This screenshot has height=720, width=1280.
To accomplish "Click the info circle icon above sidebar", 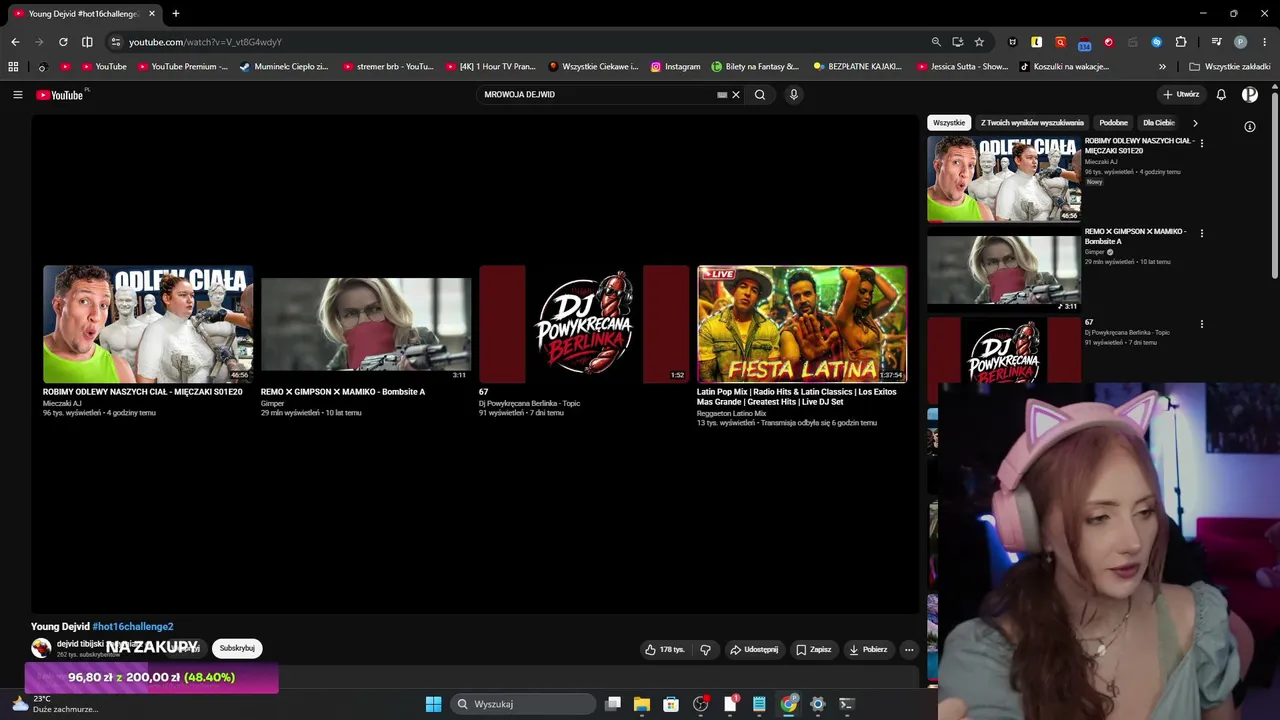I will 1250,127.
